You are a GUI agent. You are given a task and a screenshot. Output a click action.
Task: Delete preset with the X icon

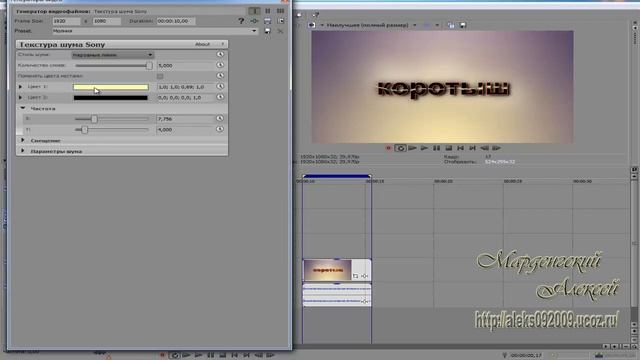(x=280, y=31)
